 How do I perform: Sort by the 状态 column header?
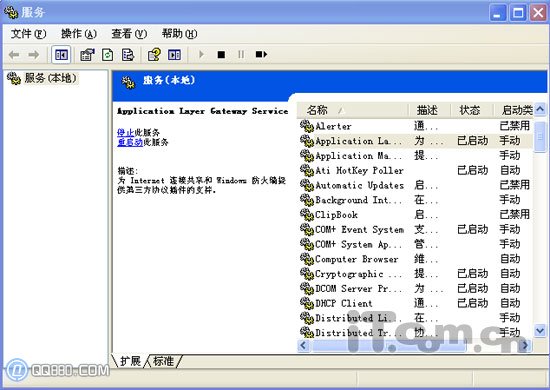coord(472,110)
